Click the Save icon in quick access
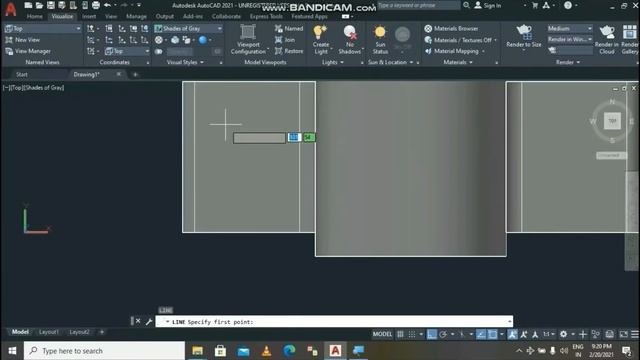 tap(51, 5)
